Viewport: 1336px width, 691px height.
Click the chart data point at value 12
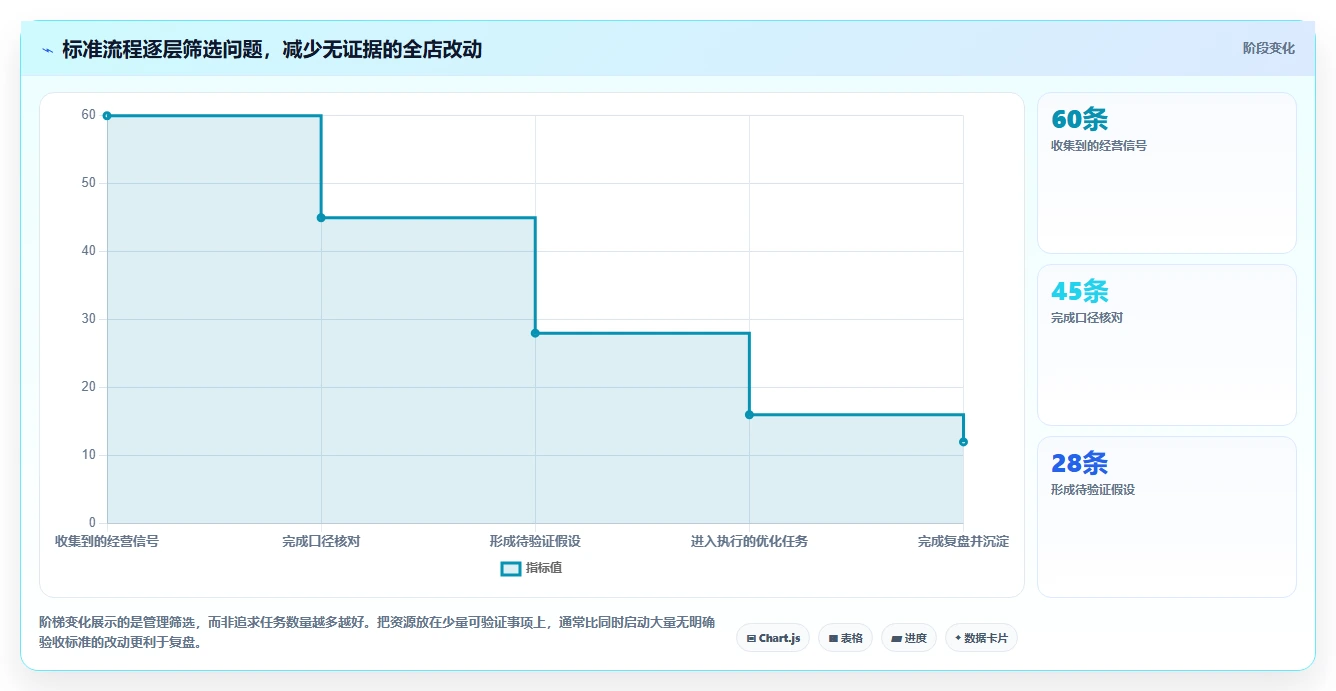pyautogui.click(x=963, y=442)
